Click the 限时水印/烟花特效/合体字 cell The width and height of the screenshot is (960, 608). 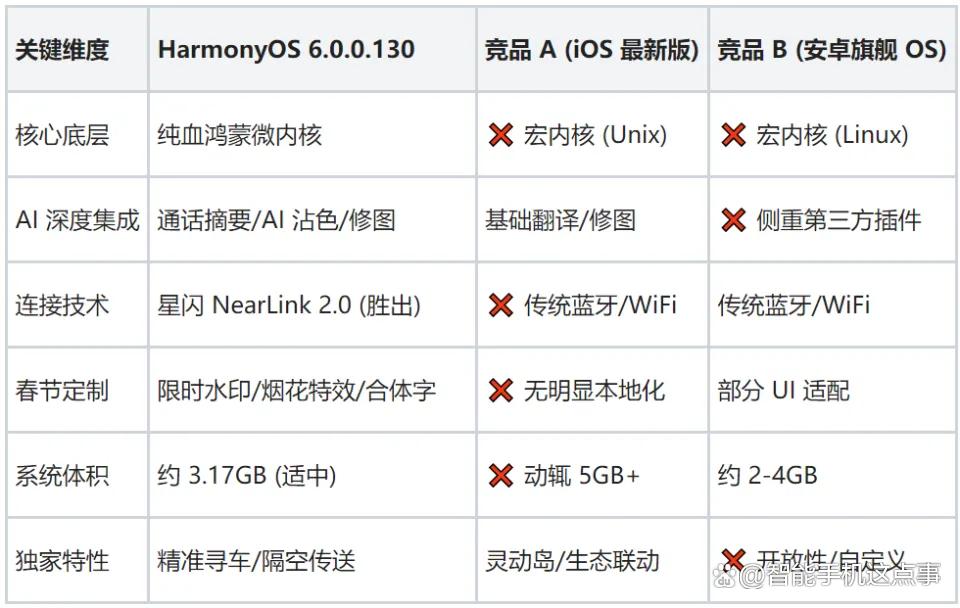pos(297,390)
